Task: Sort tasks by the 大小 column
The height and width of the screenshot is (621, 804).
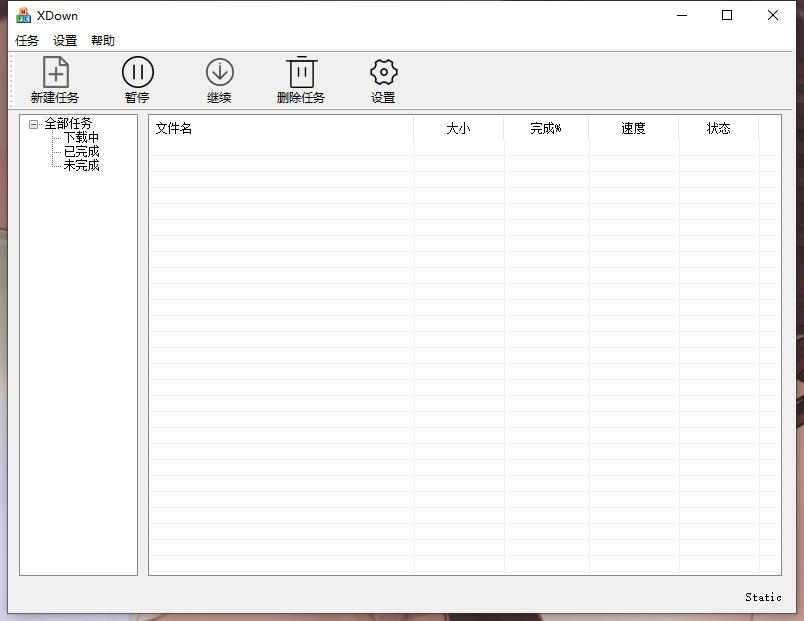Action: pyautogui.click(x=459, y=129)
